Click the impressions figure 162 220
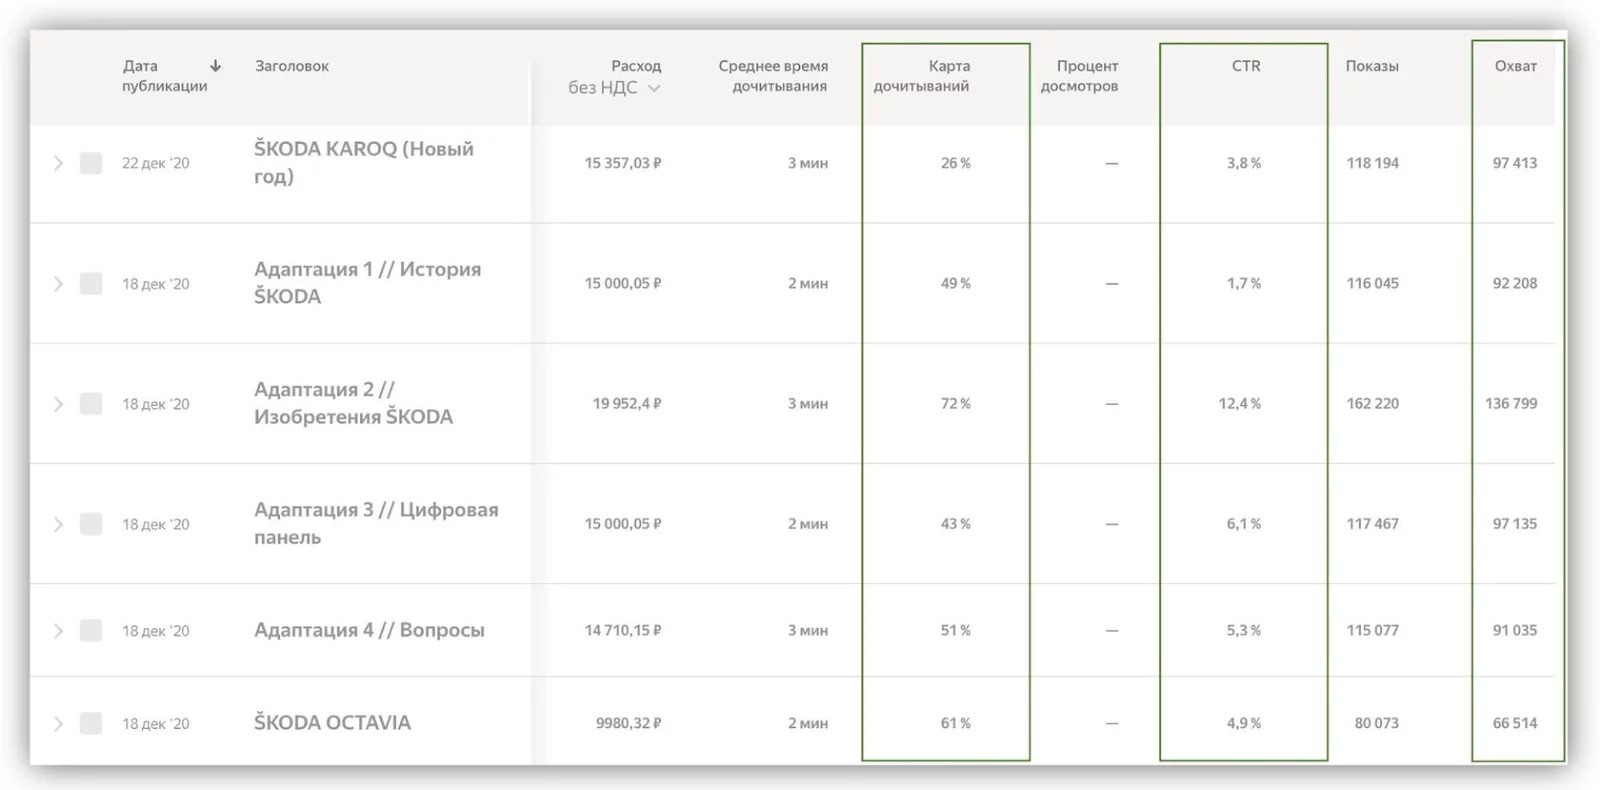 pyautogui.click(x=1373, y=404)
